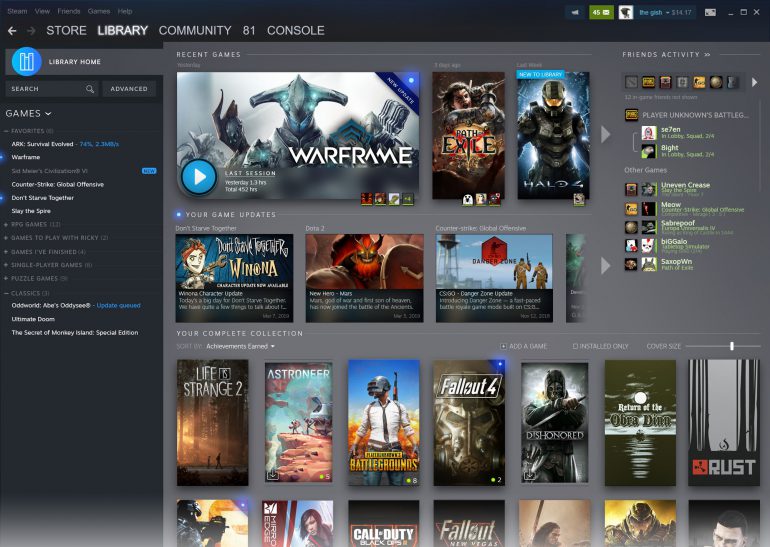Expand Friends Activity with the double chevron
This screenshot has height=547, width=770.
[x=707, y=55]
